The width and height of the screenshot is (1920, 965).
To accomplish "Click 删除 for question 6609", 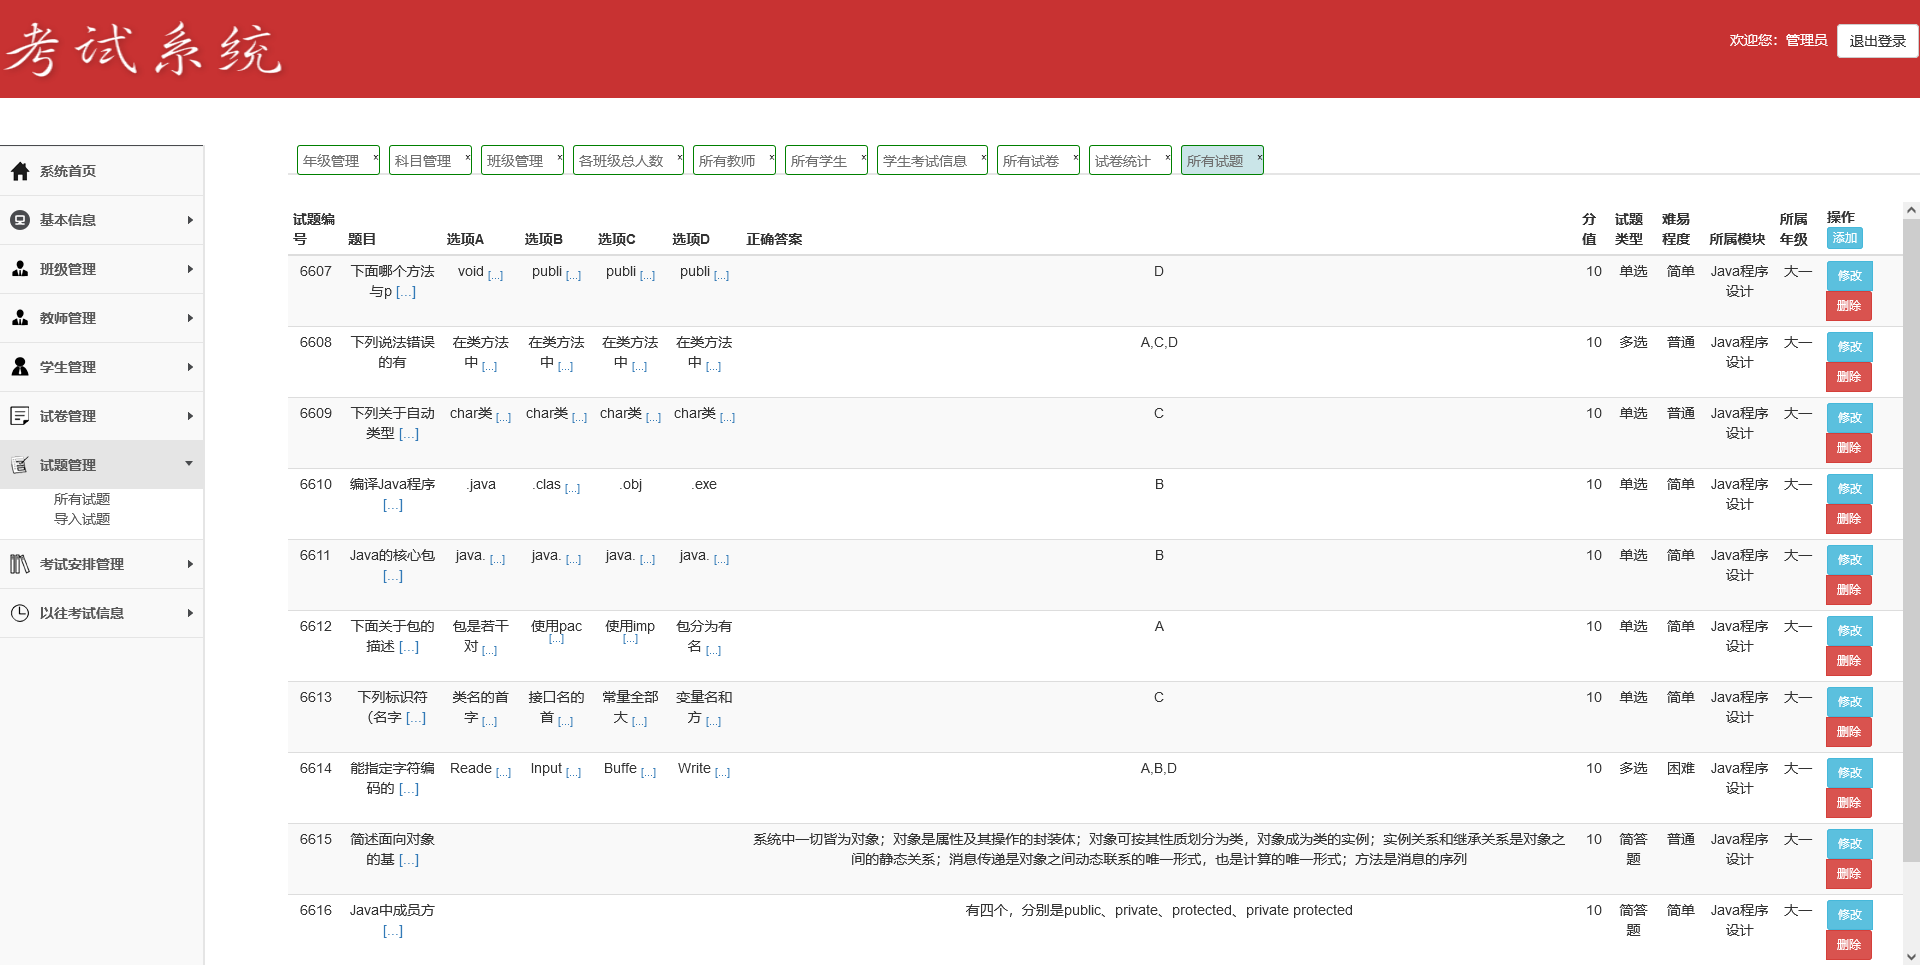I will [1849, 448].
